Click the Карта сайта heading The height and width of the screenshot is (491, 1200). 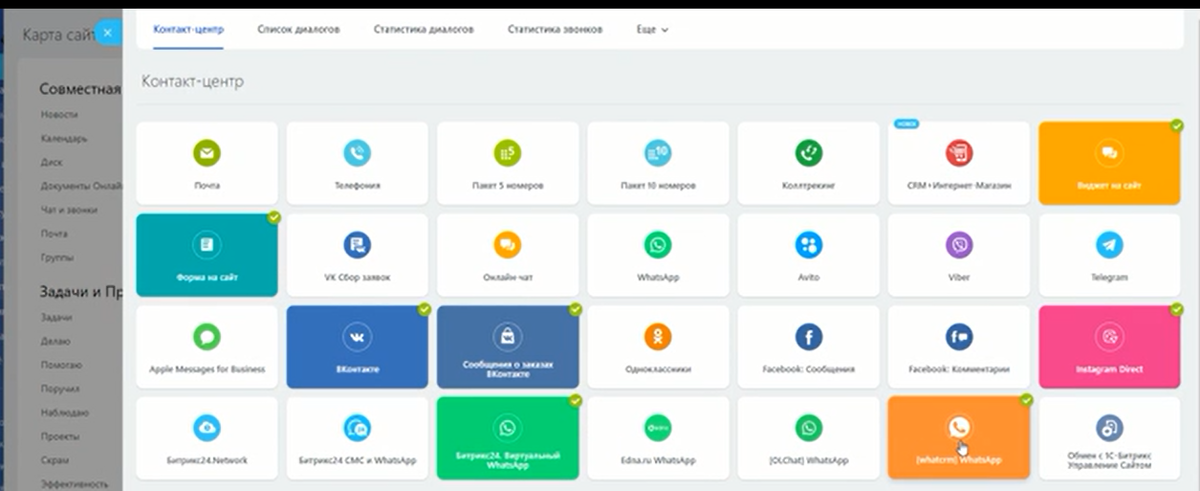coord(58,35)
